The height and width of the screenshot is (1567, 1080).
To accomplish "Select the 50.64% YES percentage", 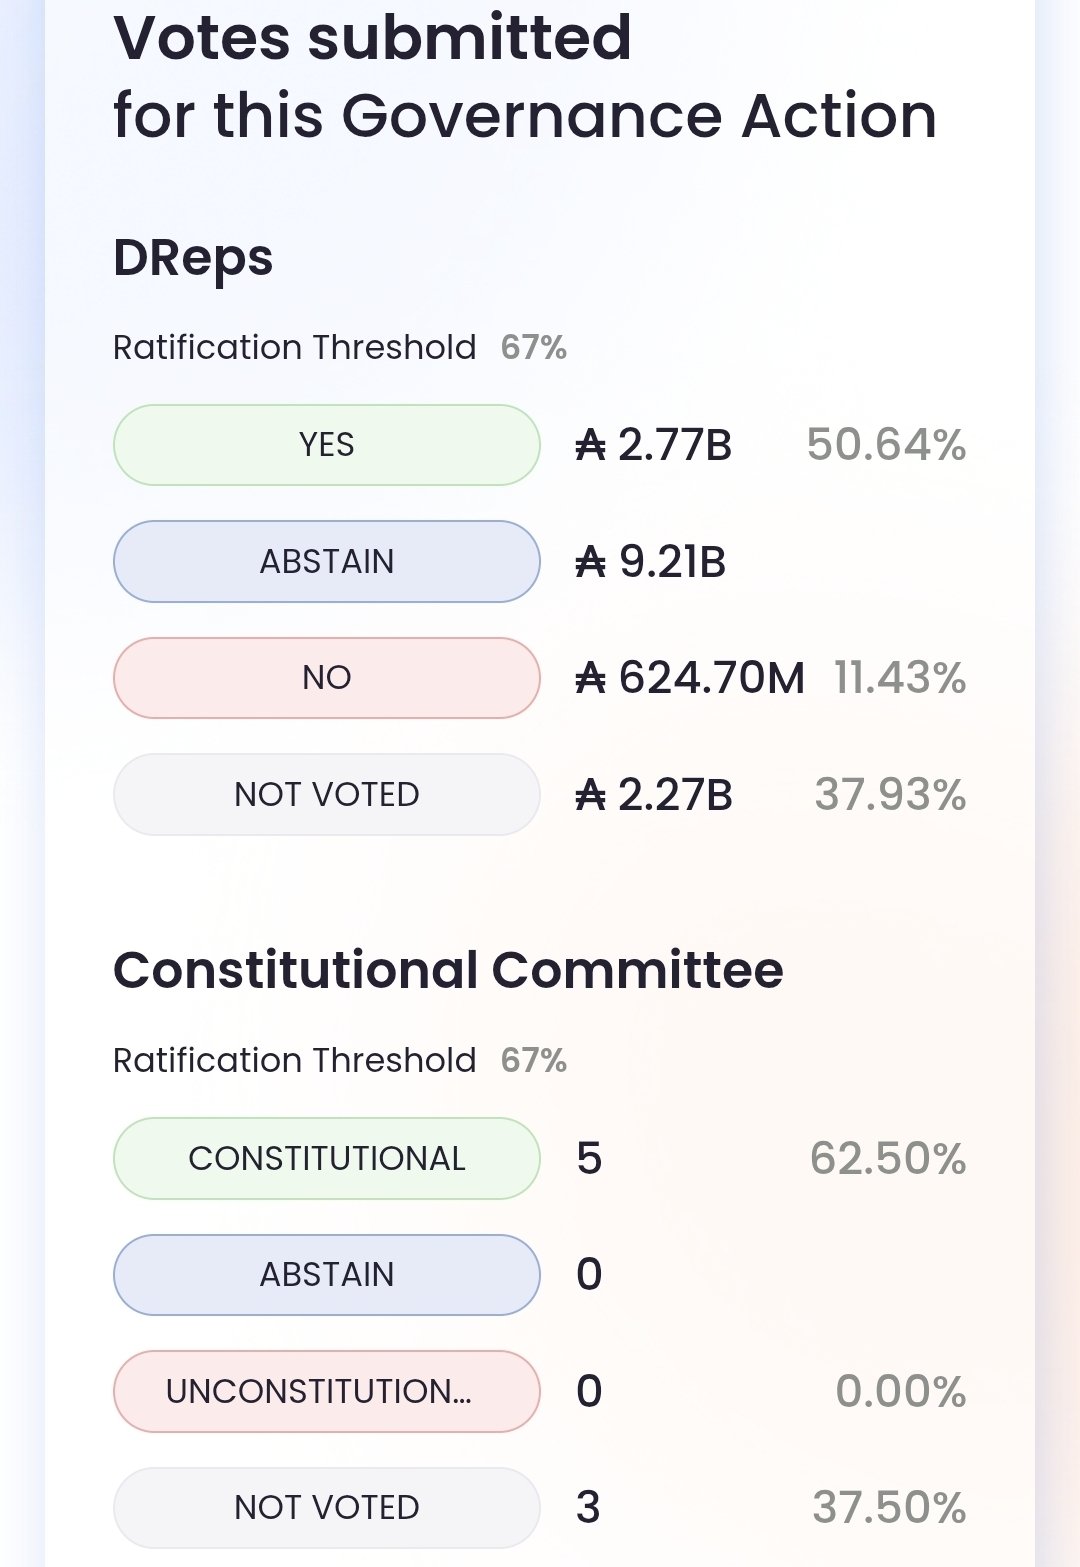I will coord(886,445).
